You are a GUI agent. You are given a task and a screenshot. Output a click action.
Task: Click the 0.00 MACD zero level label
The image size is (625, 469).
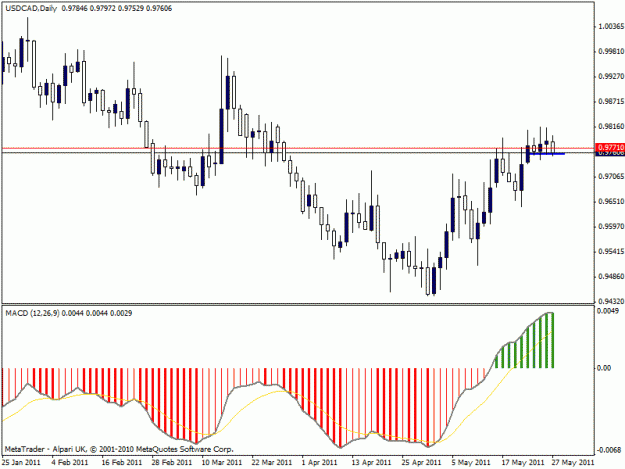(604, 368)
